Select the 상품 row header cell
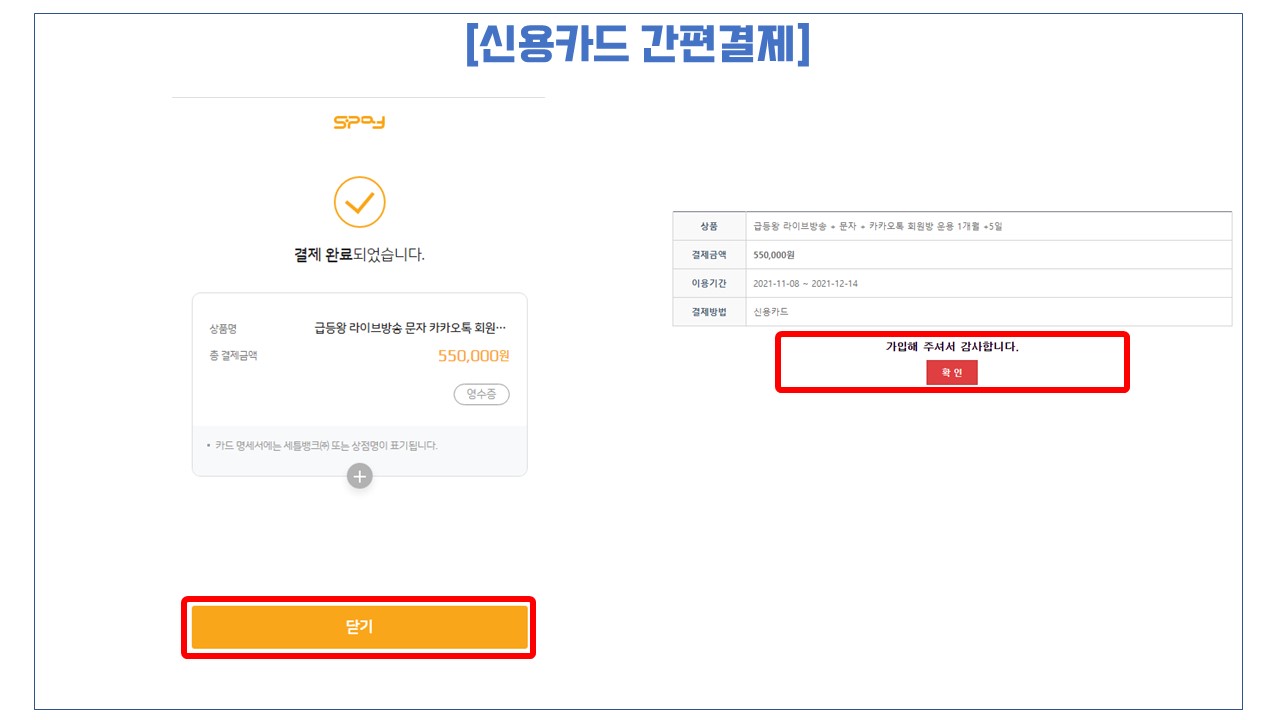The height and width of the screenshot is (720, 1280). (x=709, y=226)
